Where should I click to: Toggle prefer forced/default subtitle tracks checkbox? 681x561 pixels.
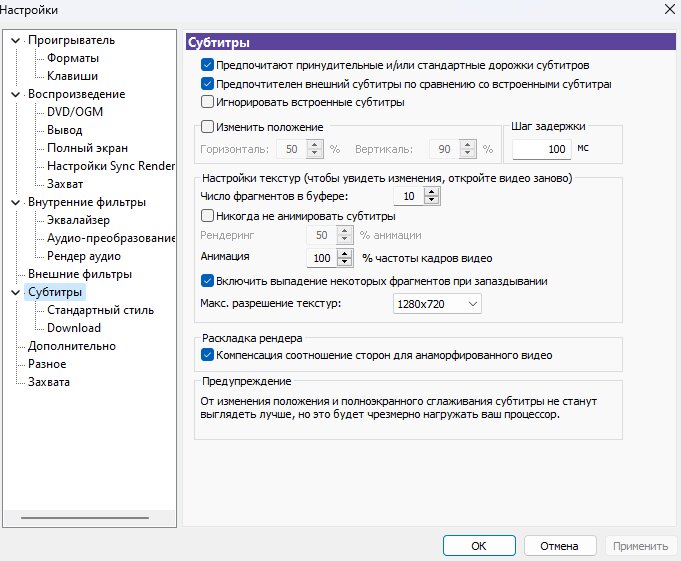(x=207, y=65)
